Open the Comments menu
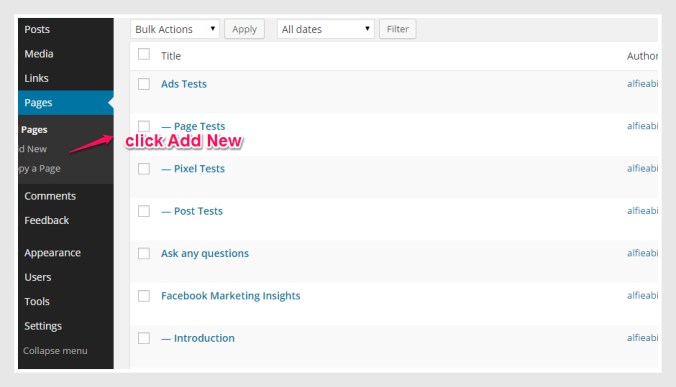 click(50, 196)
